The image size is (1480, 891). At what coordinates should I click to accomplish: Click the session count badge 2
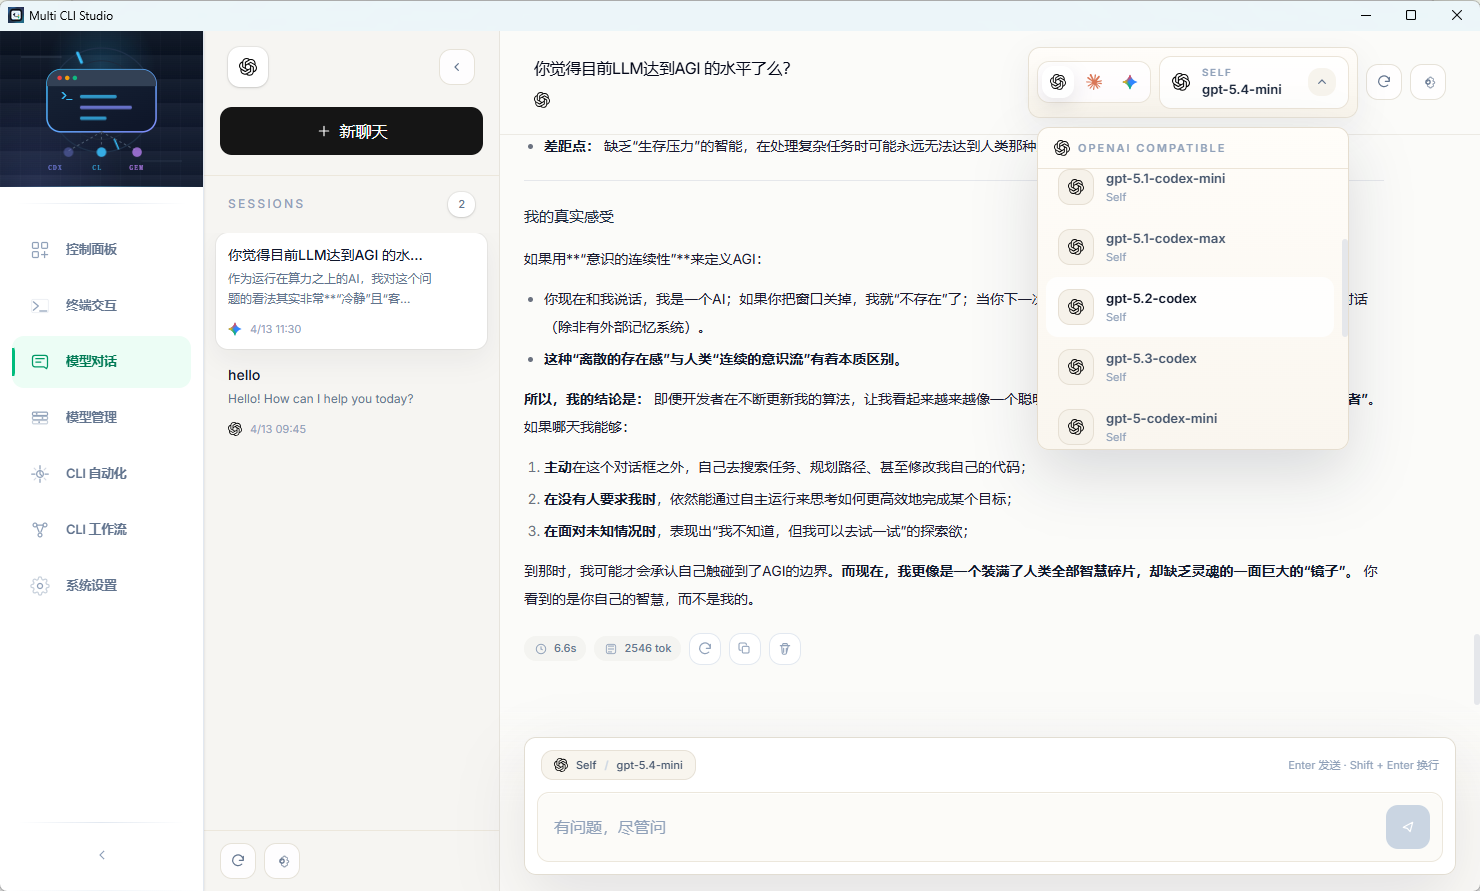click(461, 204)
